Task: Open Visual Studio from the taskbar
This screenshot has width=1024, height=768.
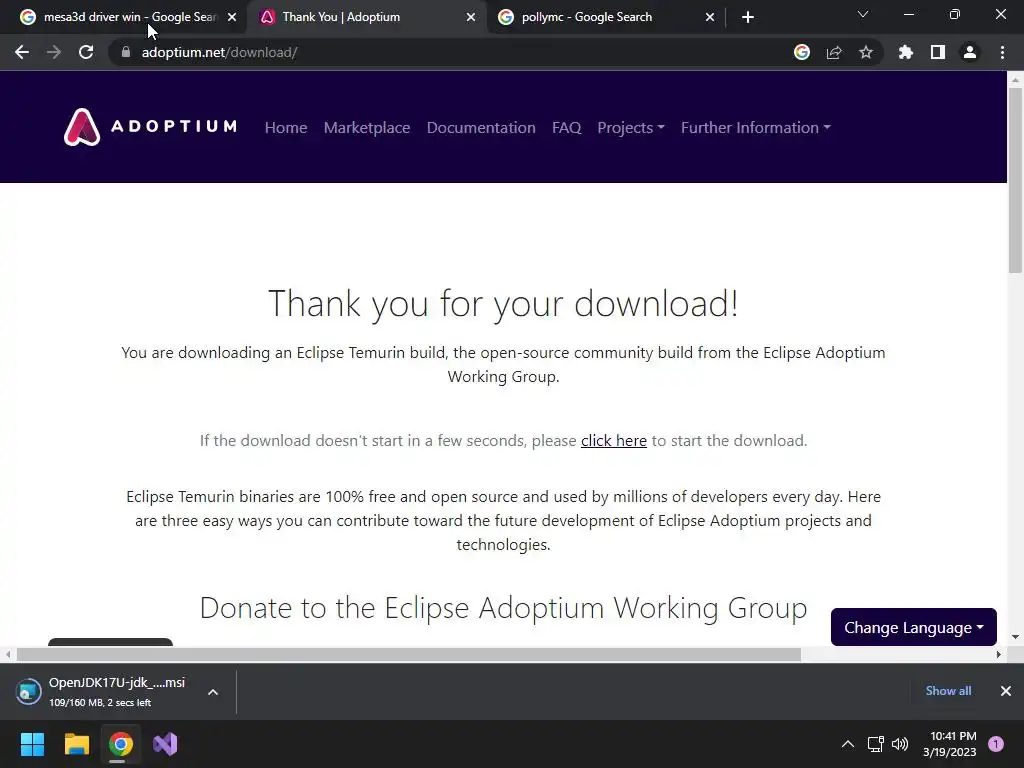Action: [x=165, y=744]
